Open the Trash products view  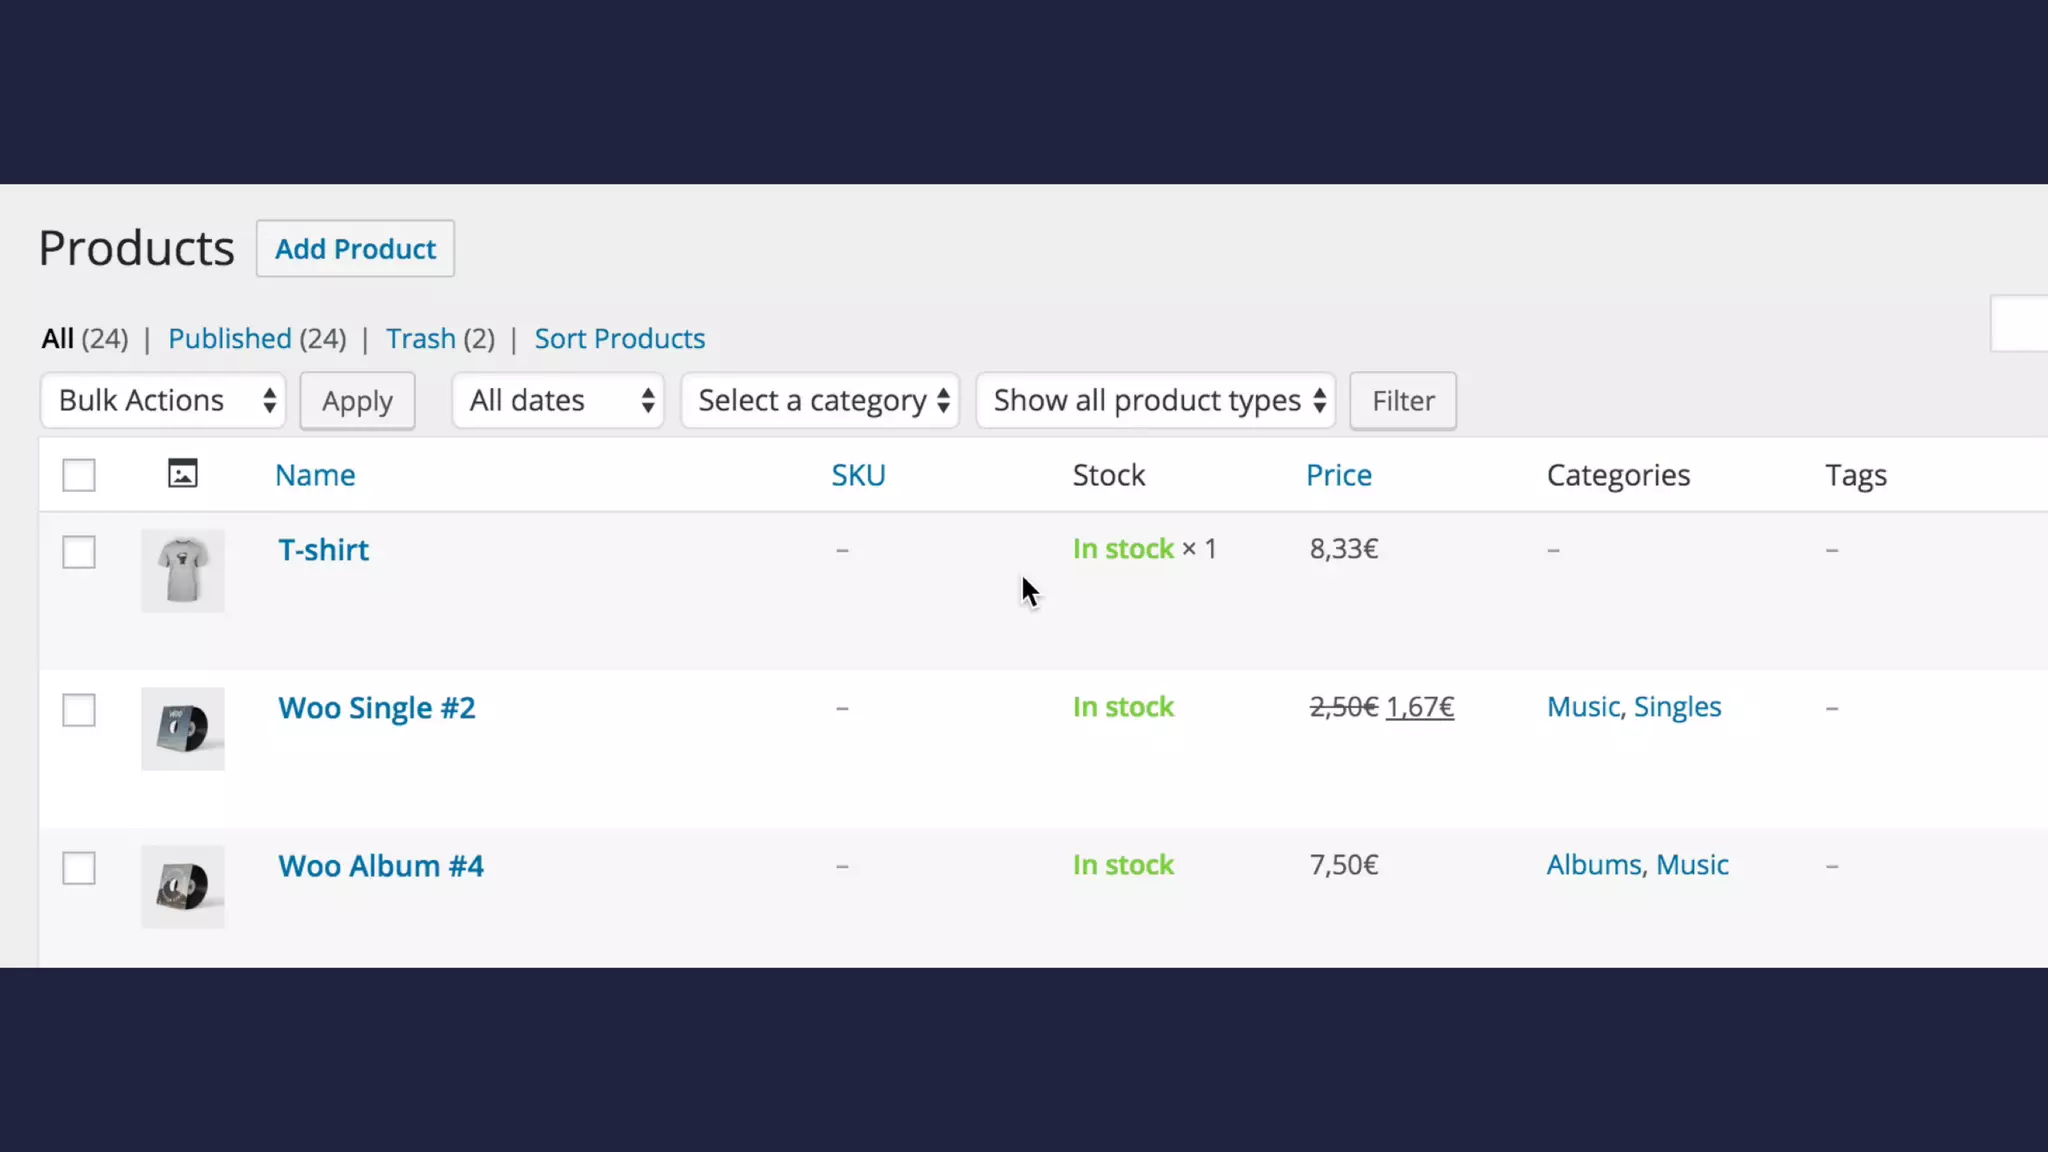421,339
